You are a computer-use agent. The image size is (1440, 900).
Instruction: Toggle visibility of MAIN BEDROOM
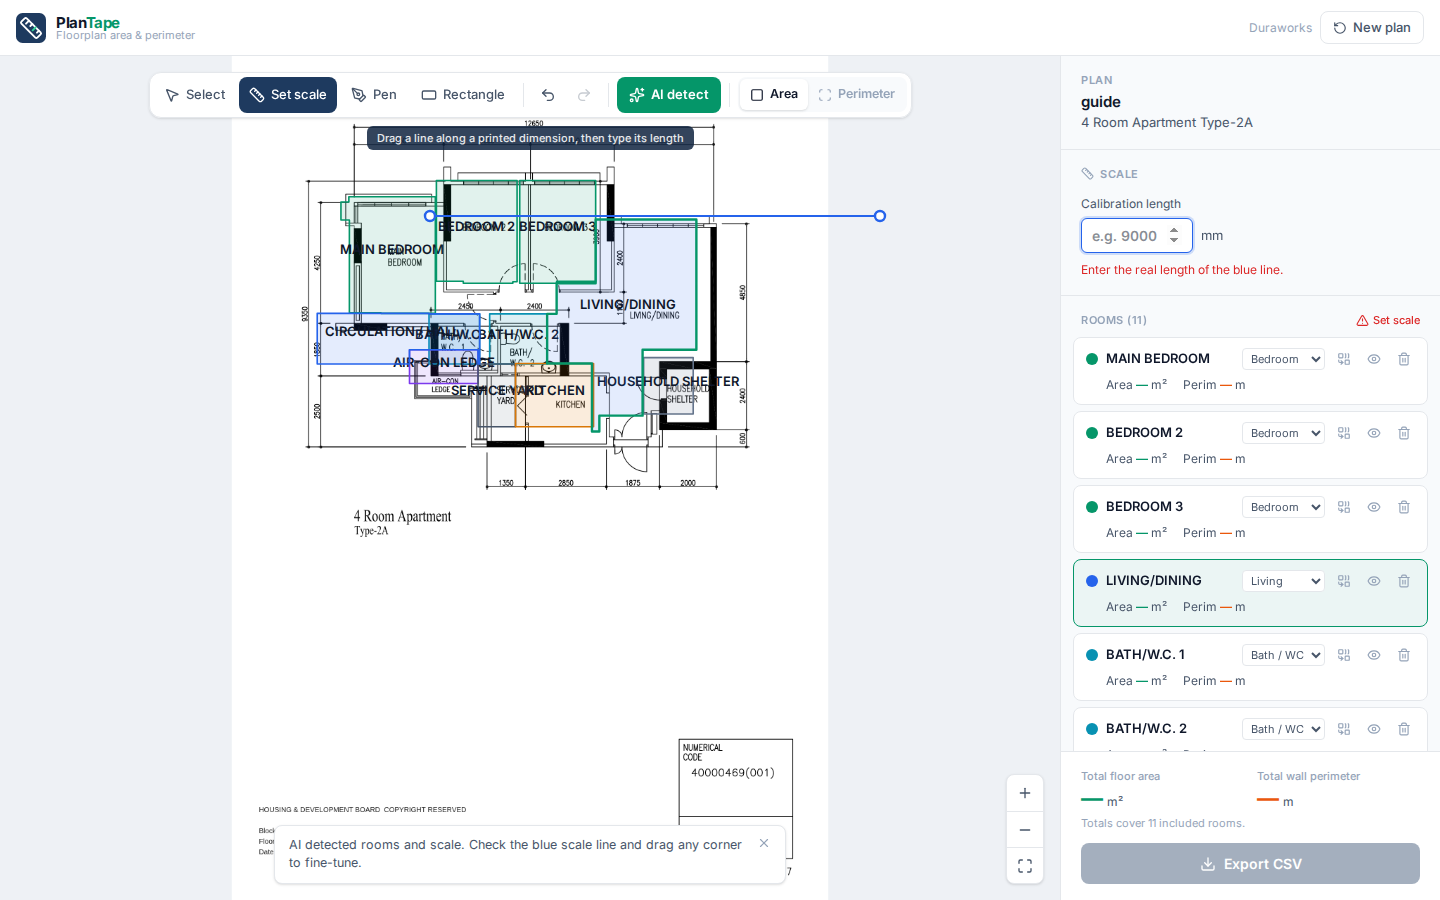(1374, 359)
